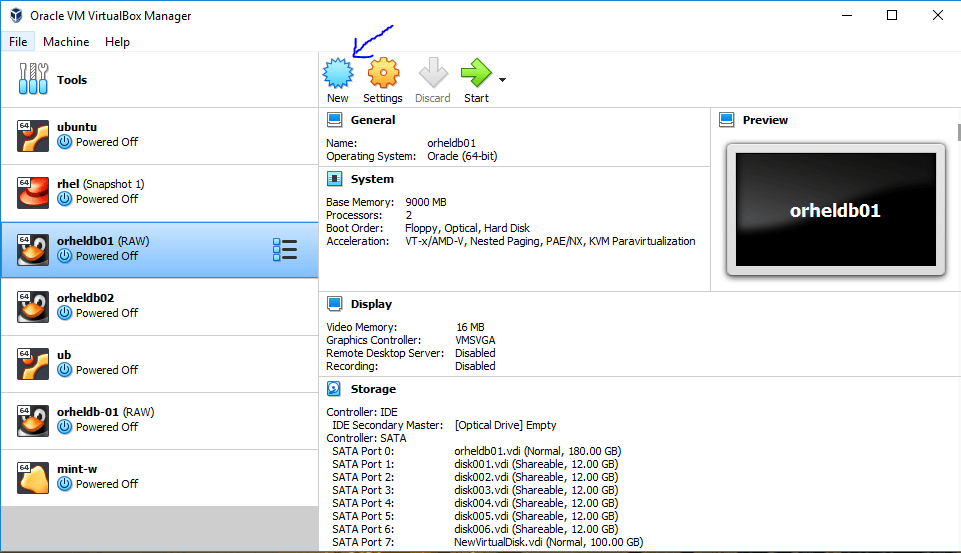The width and height of the screenshot is (961, 553).
Task: Select the rhel (Snapshot 1) machine name
Action: coord(101,184)
